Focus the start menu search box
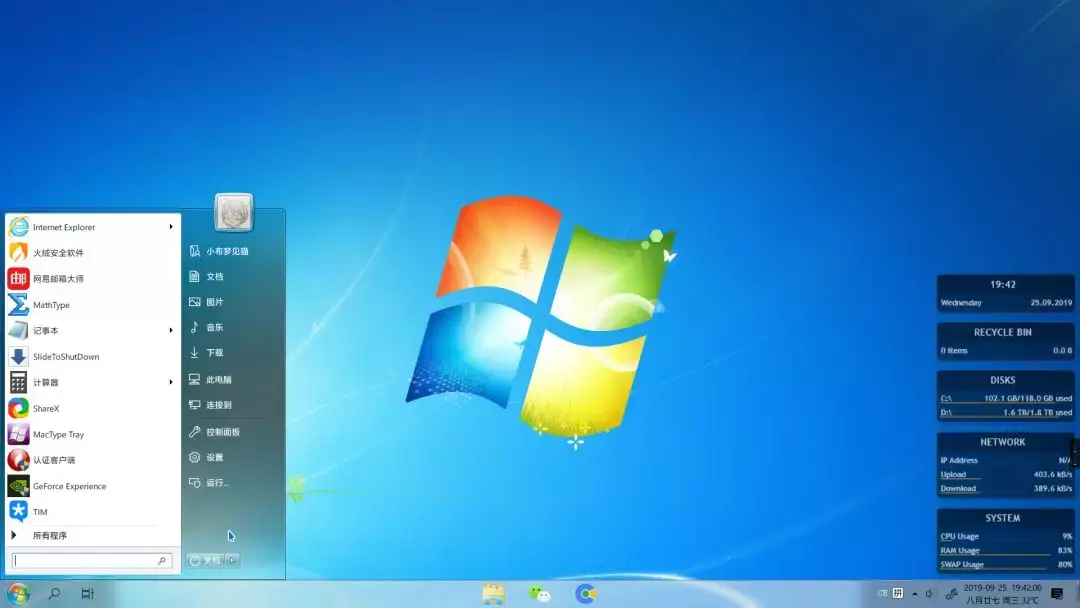Screen dimensions: 1080x608 pyautogui.click(x=92, y=560)
